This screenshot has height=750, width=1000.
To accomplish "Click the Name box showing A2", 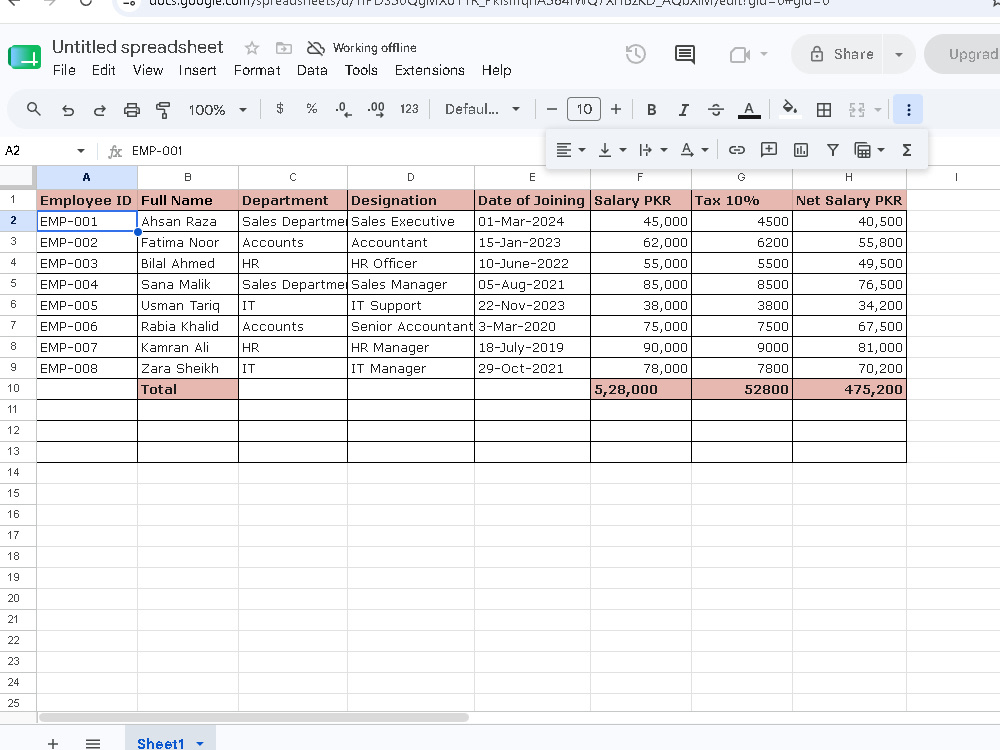I will coord(45,151).
